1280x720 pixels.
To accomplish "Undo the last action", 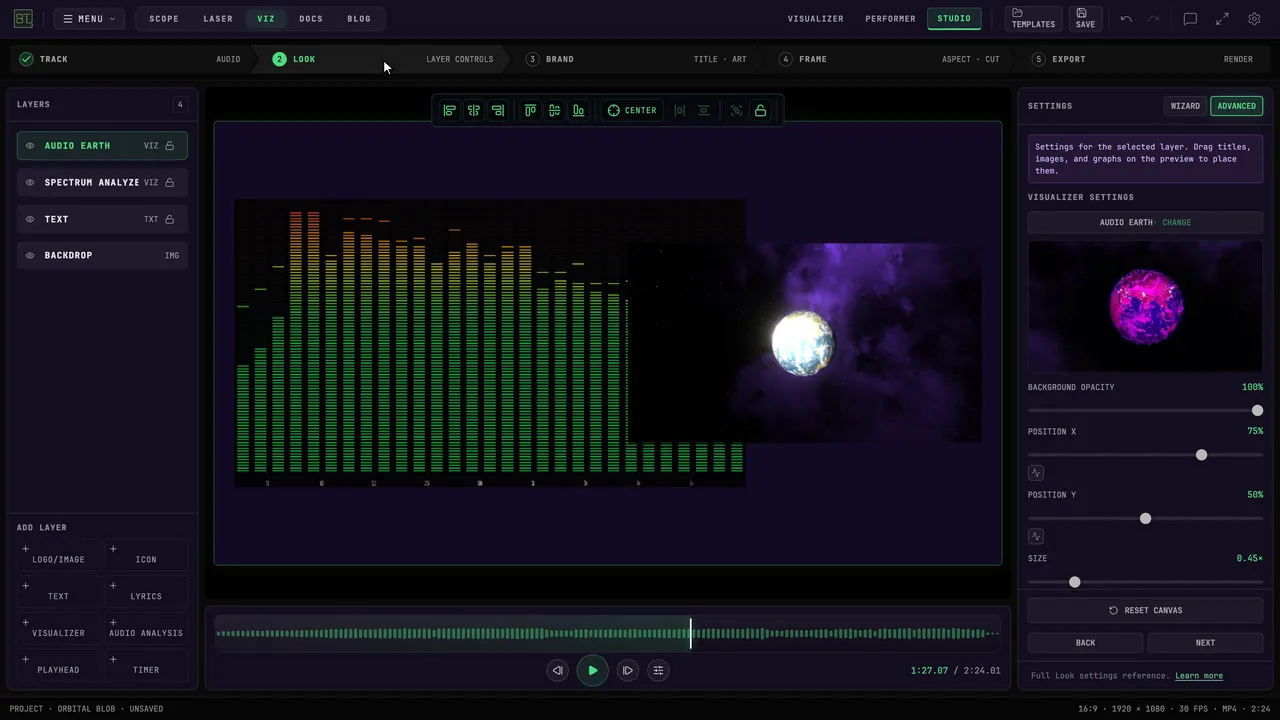I will 1126,19.
